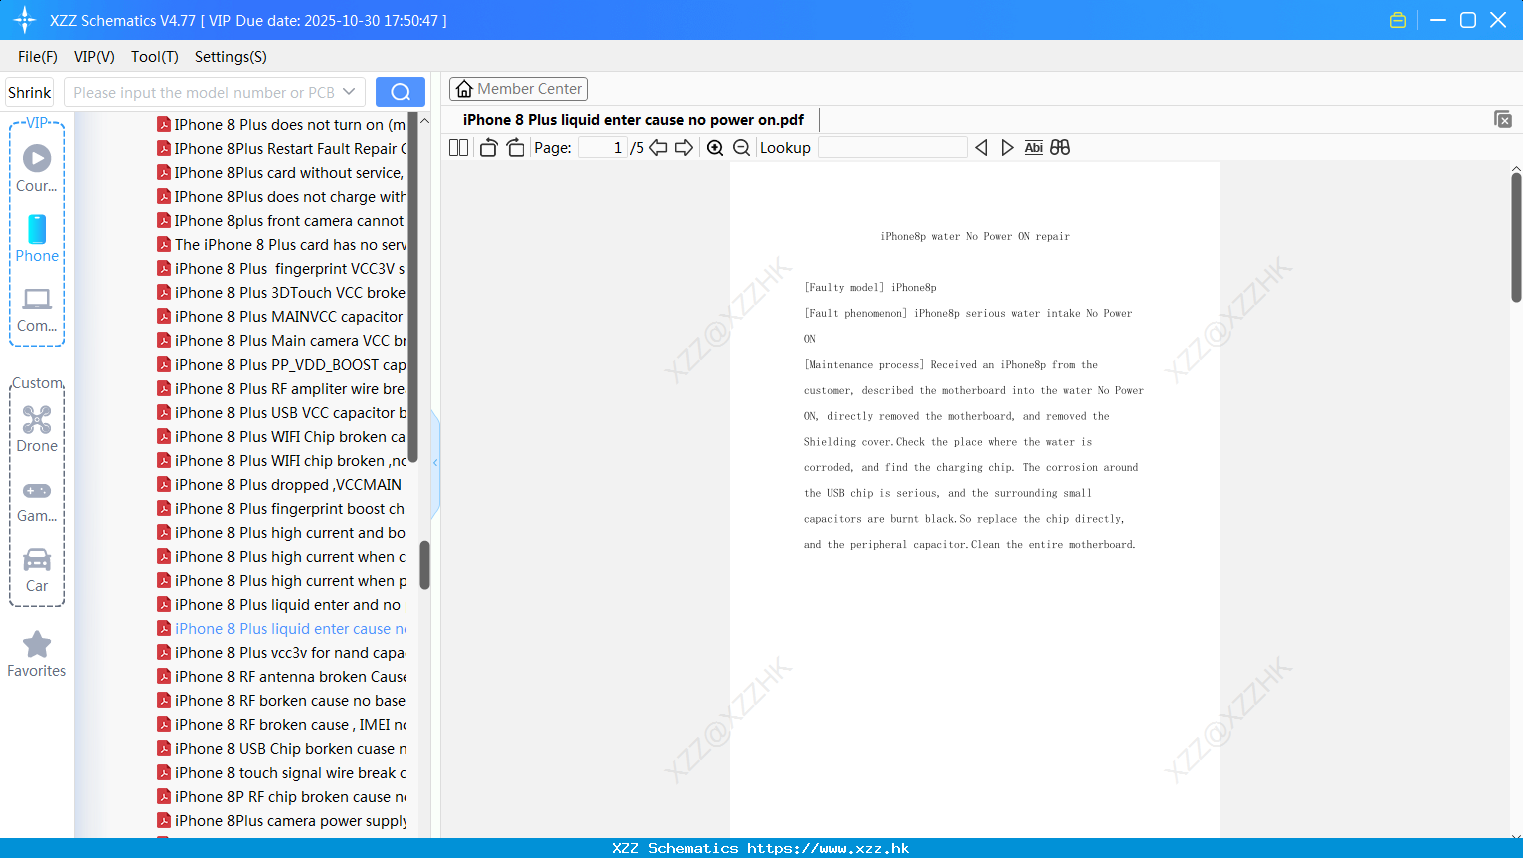Click the page number input field
This screenshot has height=858, width=1523.
click(603, 148)
